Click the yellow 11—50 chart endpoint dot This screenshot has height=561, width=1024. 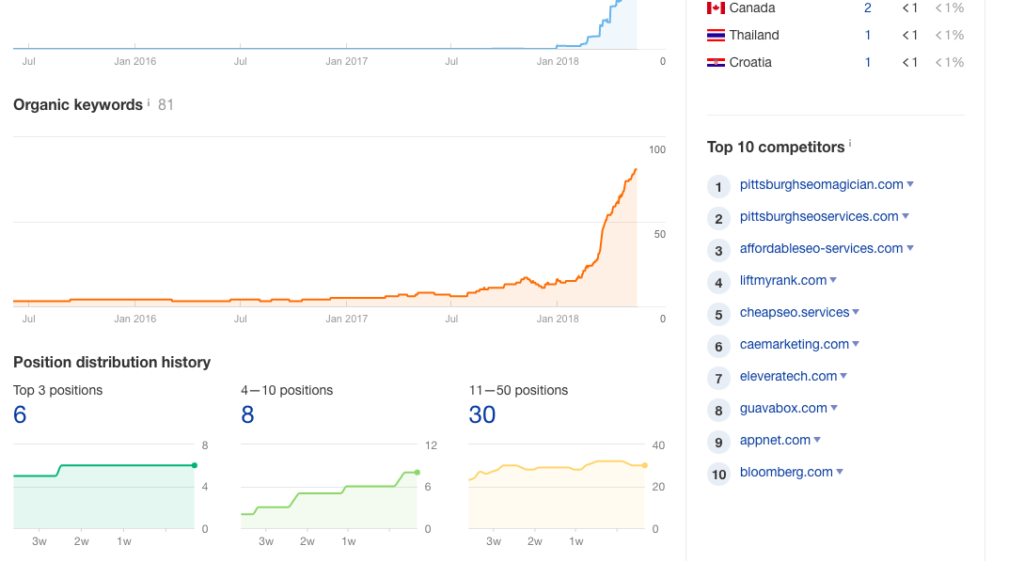click(645, 466)
